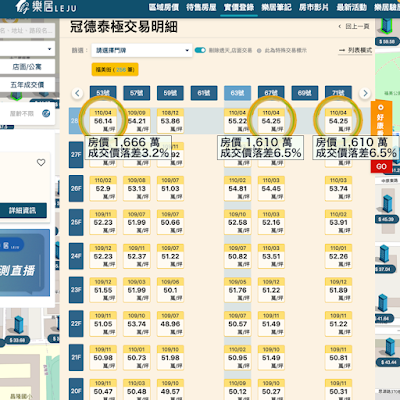
Task: Open 待售房屋 in the top navigation
Action: coord(201,7)
